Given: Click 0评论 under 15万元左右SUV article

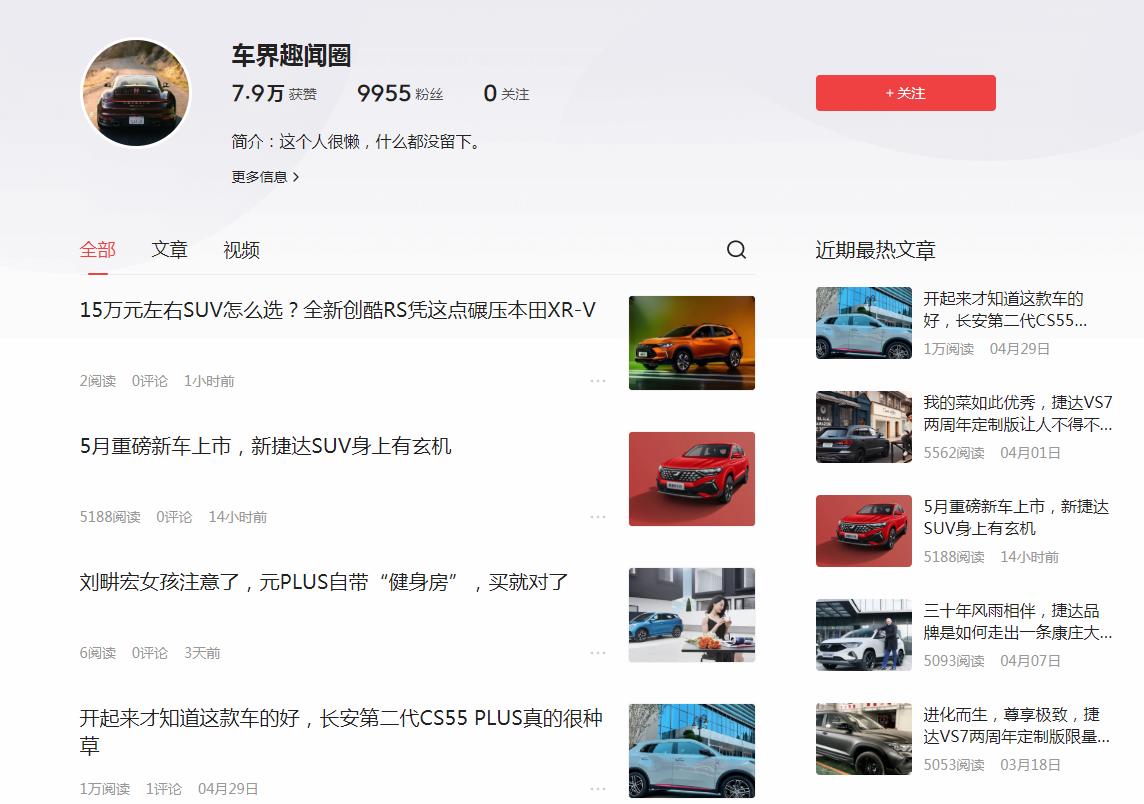Looking at the screenshot, I should click(x=150, y=381).
